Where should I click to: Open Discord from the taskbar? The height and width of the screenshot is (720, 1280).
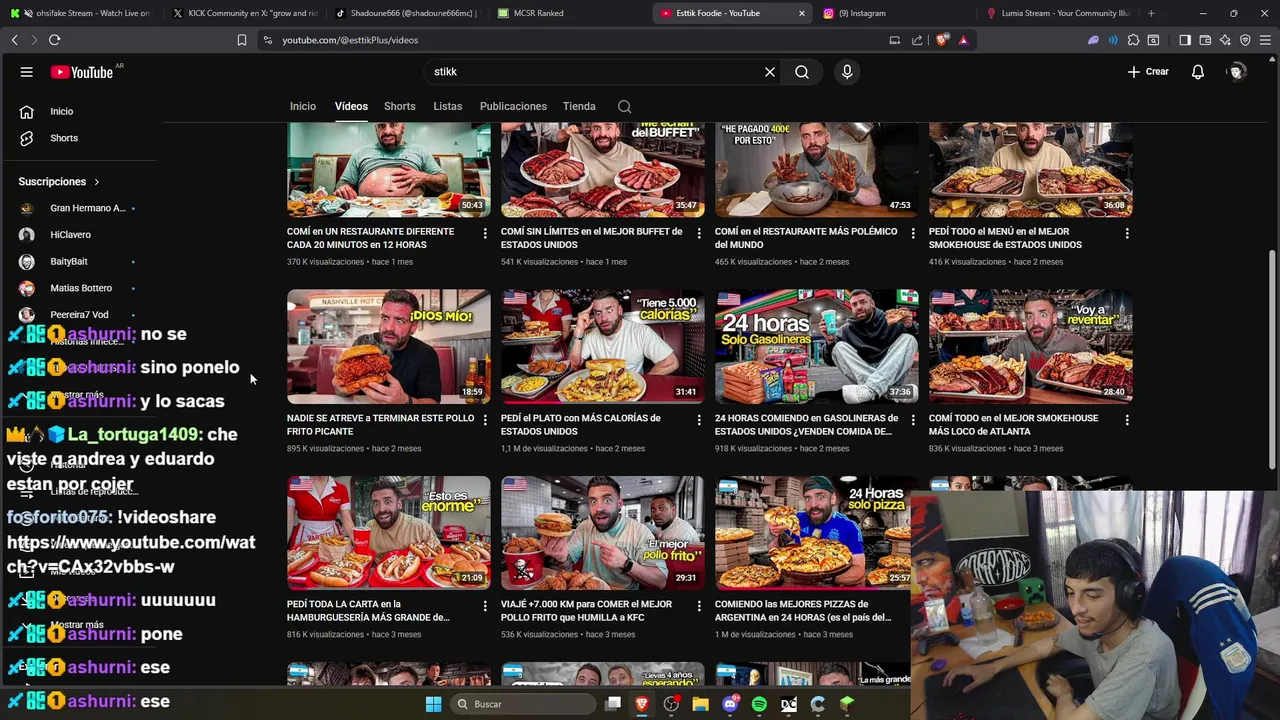click(730, 704)
